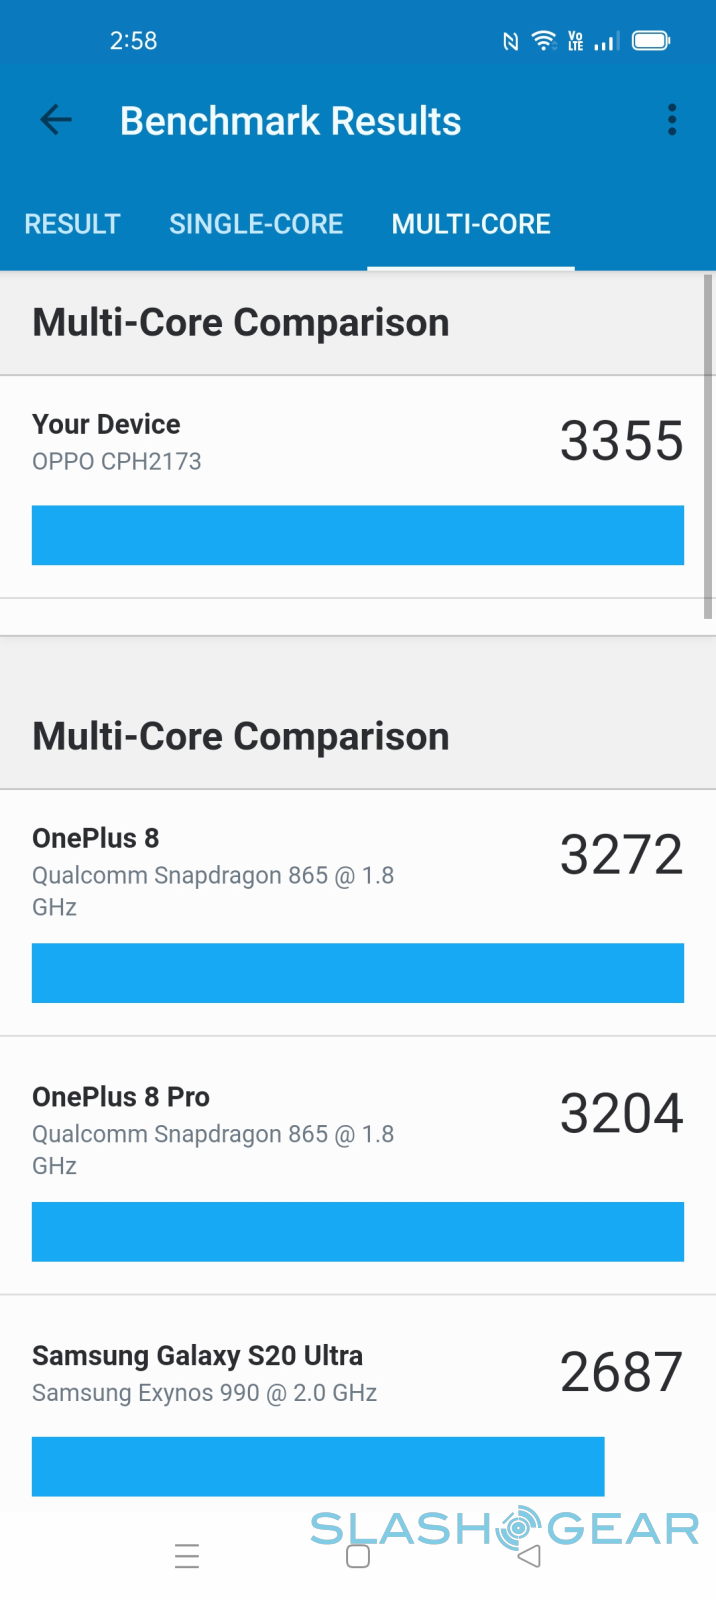716x1600 pixels.
Task: Click the Your Device score bar
Action: [x=358, y=535]
